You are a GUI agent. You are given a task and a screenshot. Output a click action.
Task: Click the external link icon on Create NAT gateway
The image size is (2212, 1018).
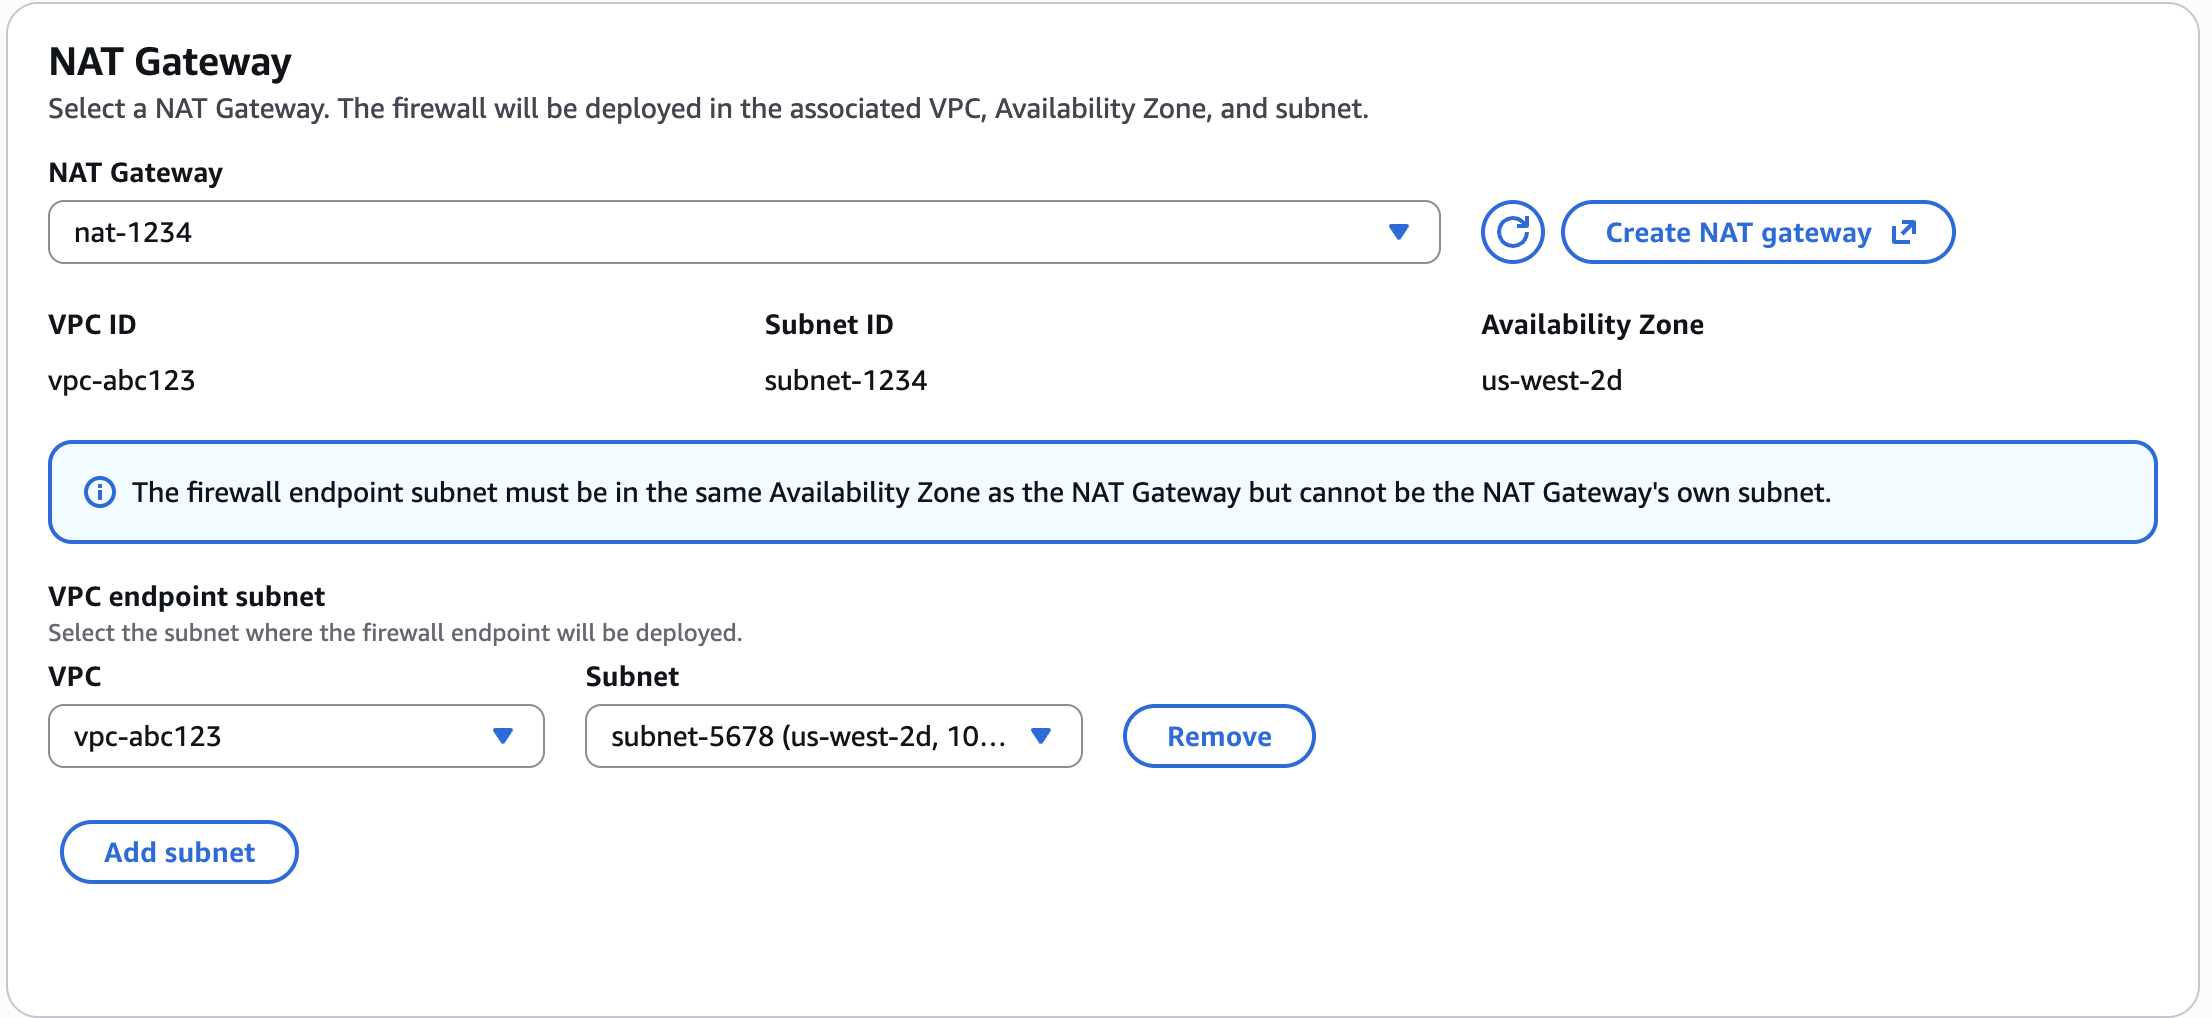point(1904,232)
